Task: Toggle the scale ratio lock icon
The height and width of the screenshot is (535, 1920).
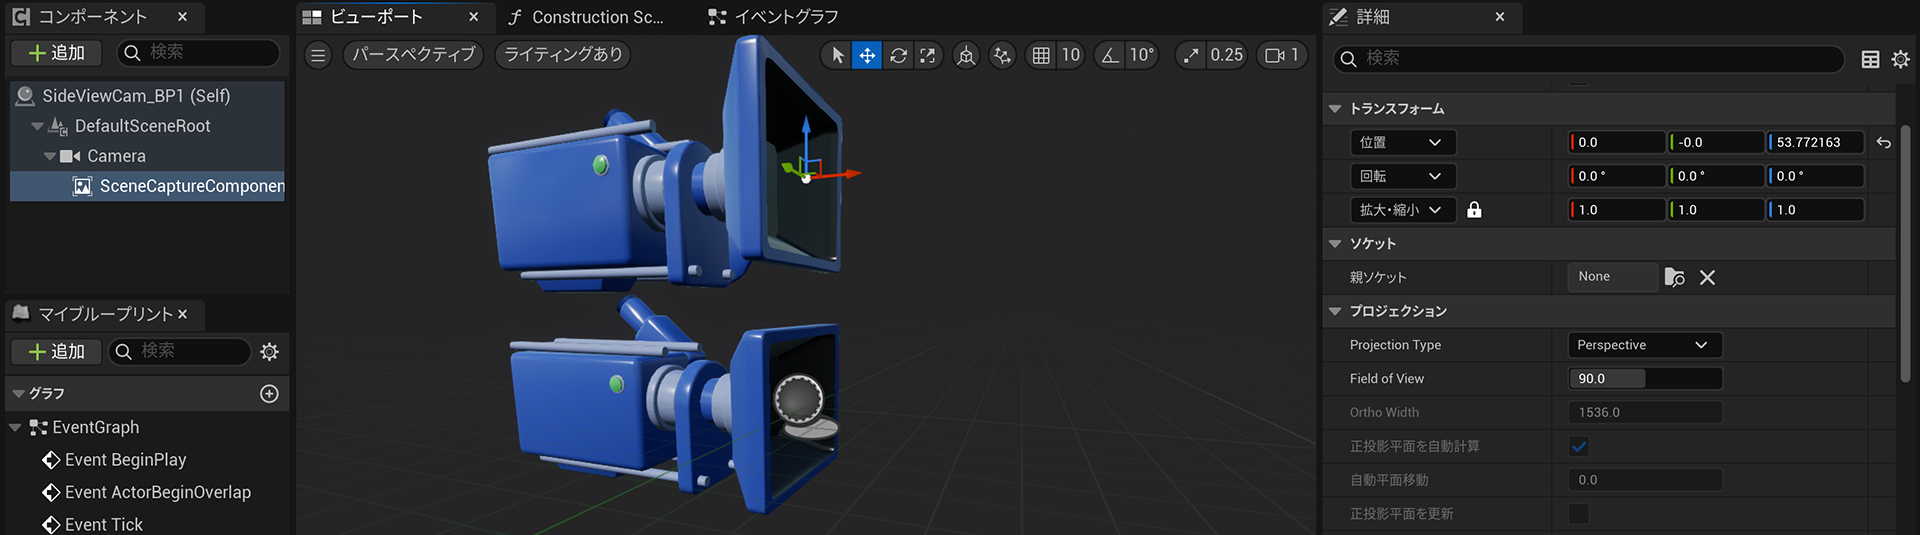Action: [1474, 210]
